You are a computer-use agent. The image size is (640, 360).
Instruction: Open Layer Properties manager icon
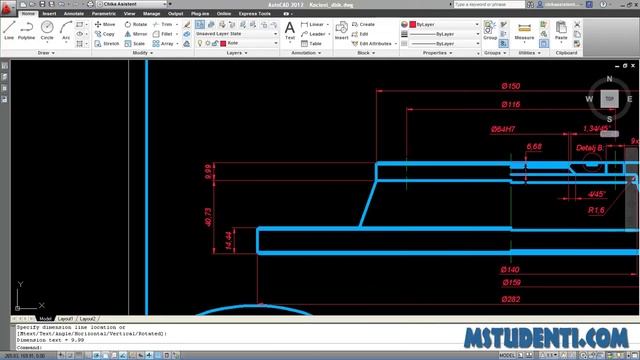[x=200, y=24]
